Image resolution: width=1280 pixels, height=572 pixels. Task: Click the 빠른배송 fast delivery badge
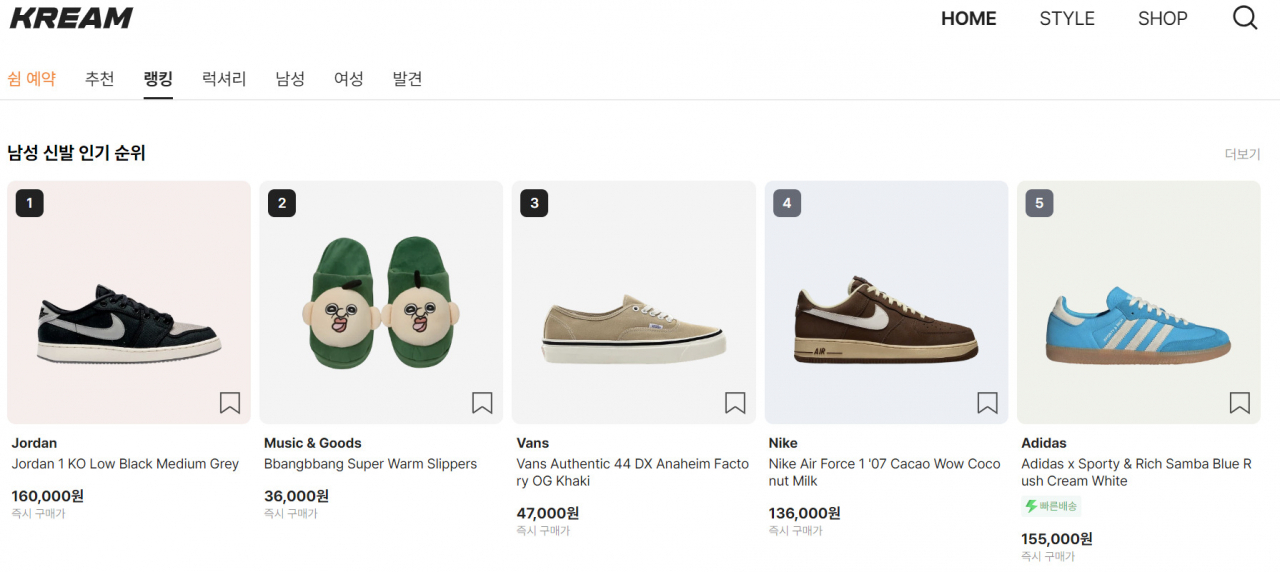1051,506
